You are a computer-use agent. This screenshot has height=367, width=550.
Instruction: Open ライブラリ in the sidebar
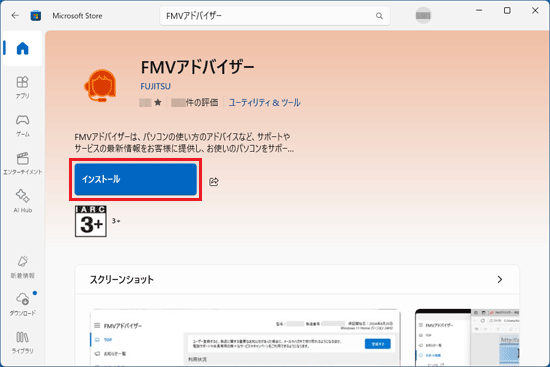tap(22, 342)
